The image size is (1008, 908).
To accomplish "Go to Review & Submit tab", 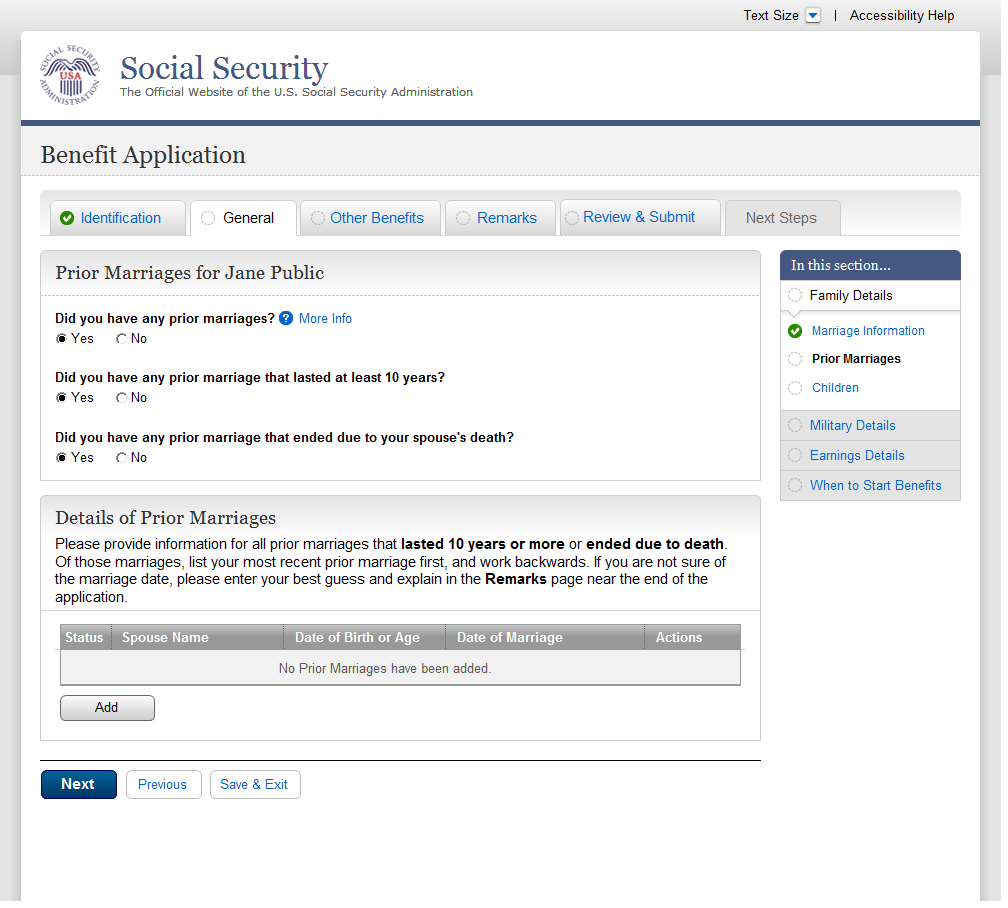I will tap(638, 218).
